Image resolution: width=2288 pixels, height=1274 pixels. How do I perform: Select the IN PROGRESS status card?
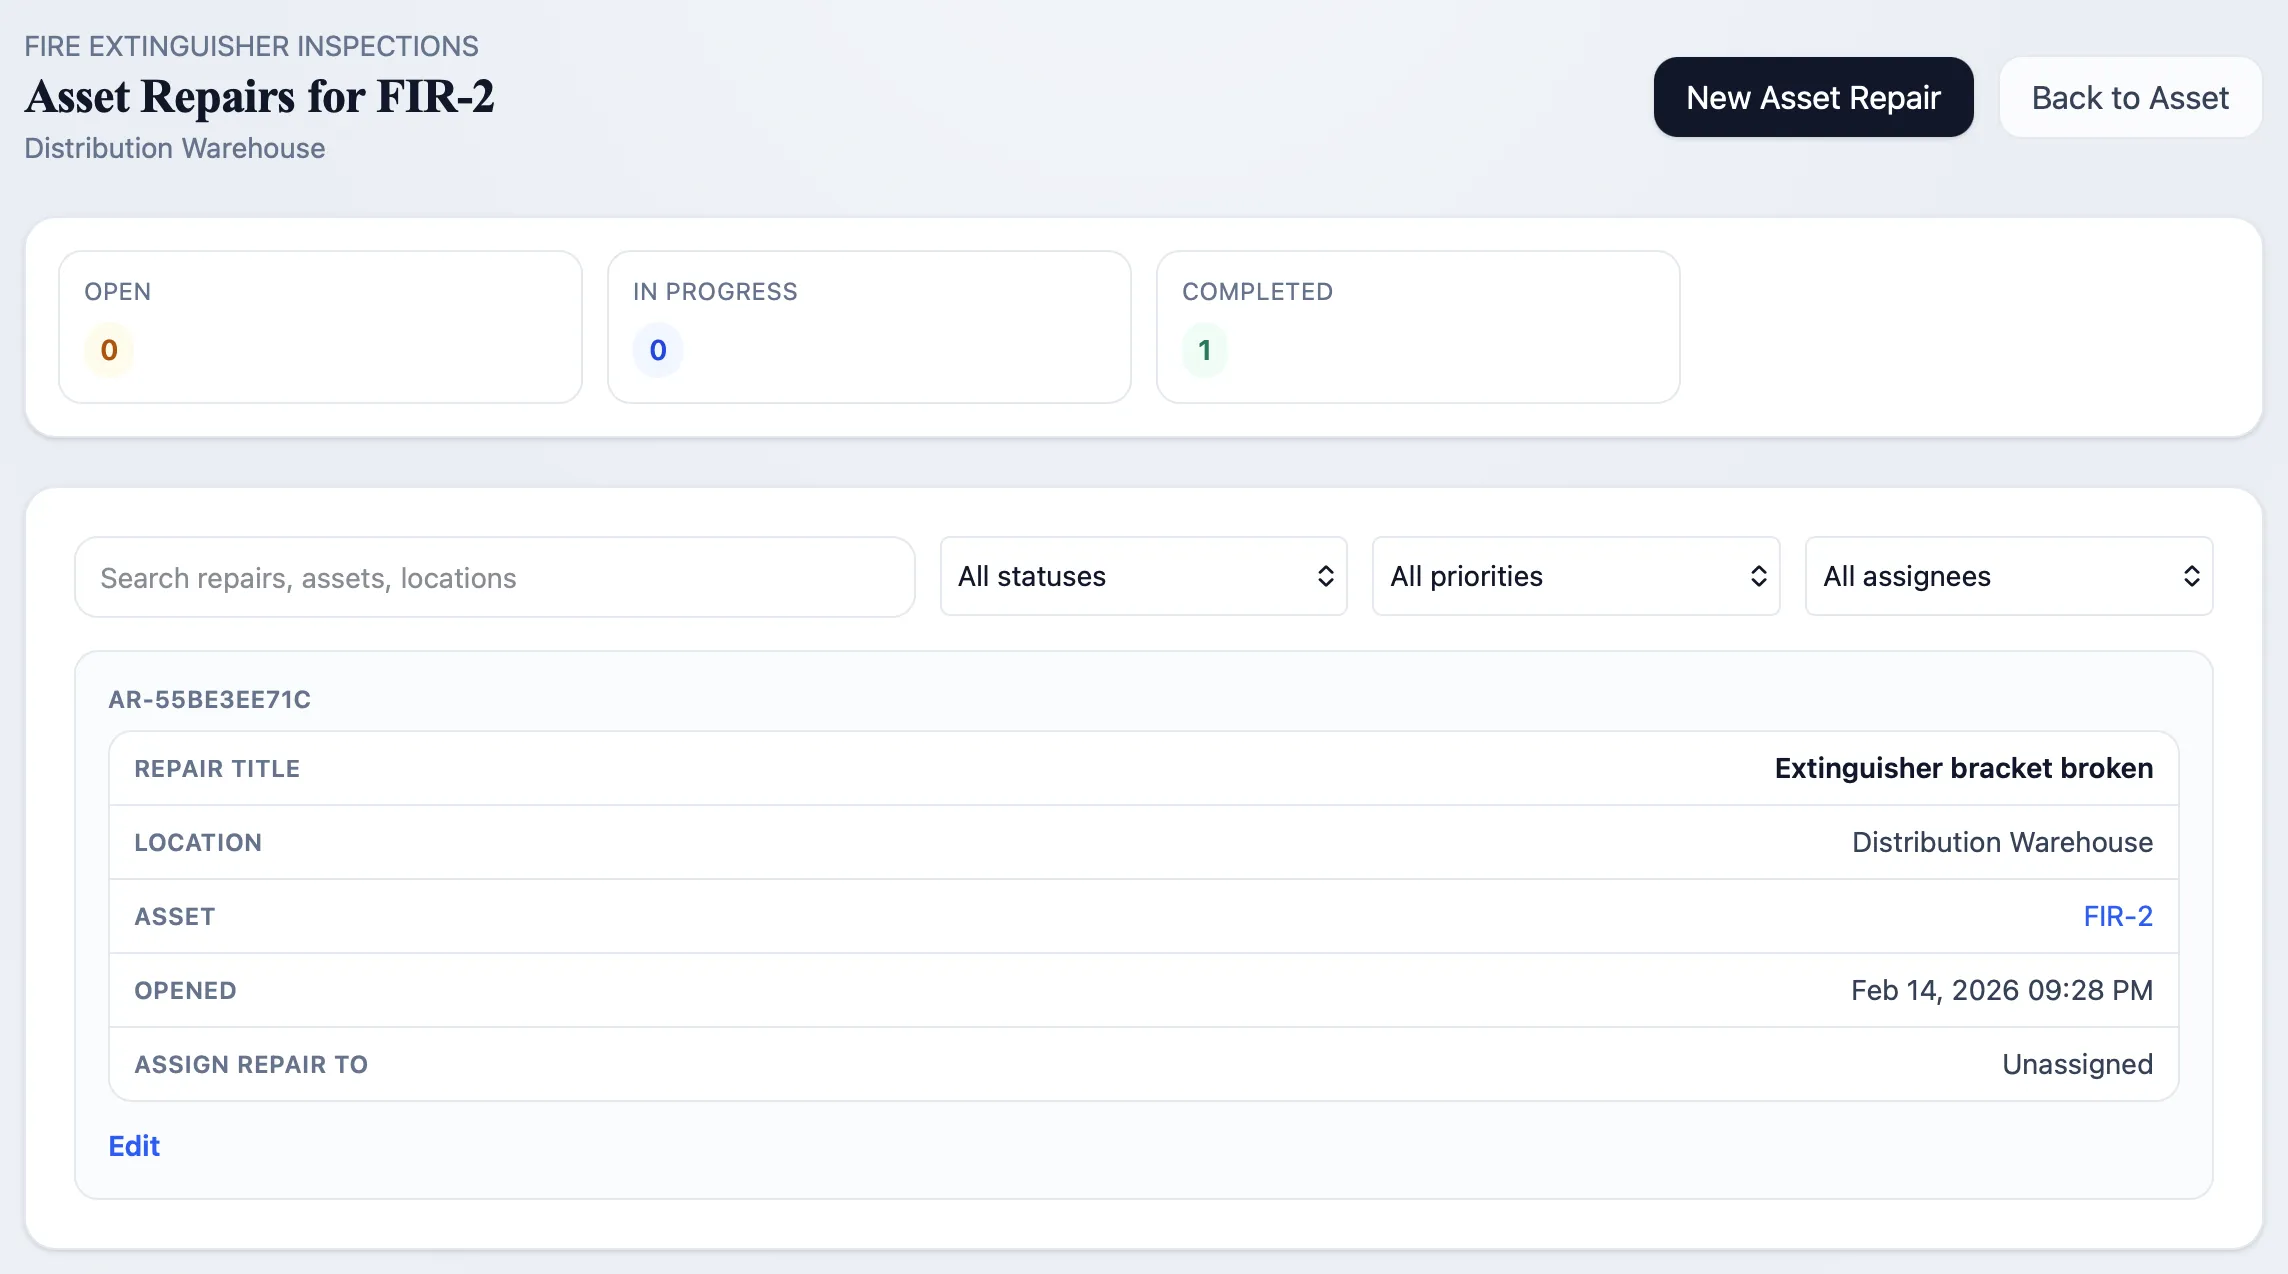(x=869, y=327)
